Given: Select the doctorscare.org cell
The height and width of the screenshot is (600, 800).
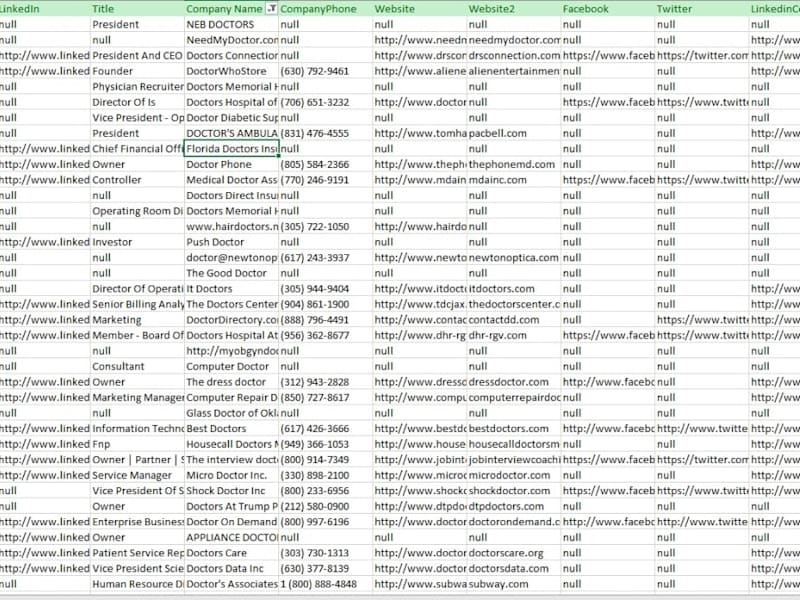Looking at the screenshot, I should [x=514, y=553].
